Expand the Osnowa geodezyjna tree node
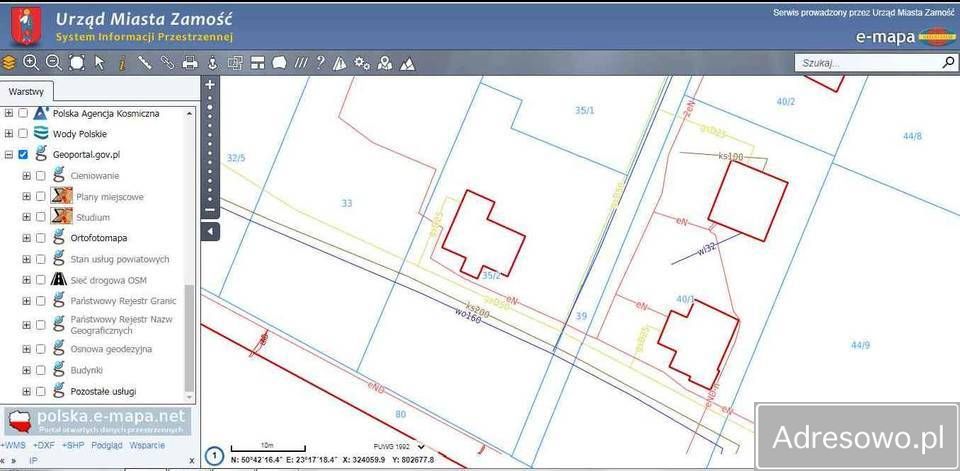The width and height of the screenshot is (960, 471). [26, 349]
